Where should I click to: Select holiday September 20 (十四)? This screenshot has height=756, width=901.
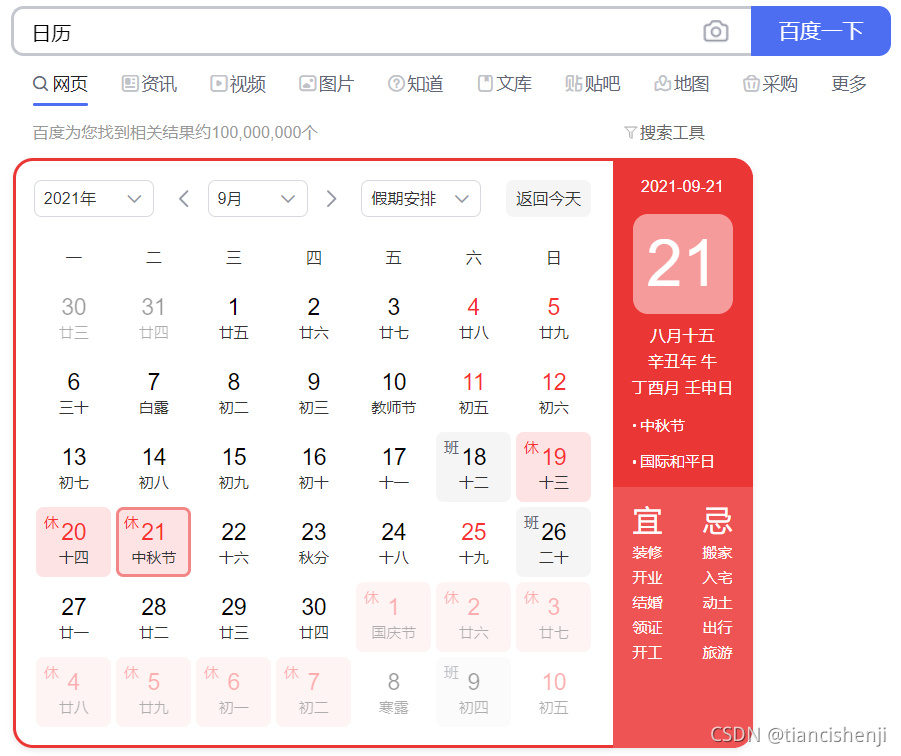74,542
